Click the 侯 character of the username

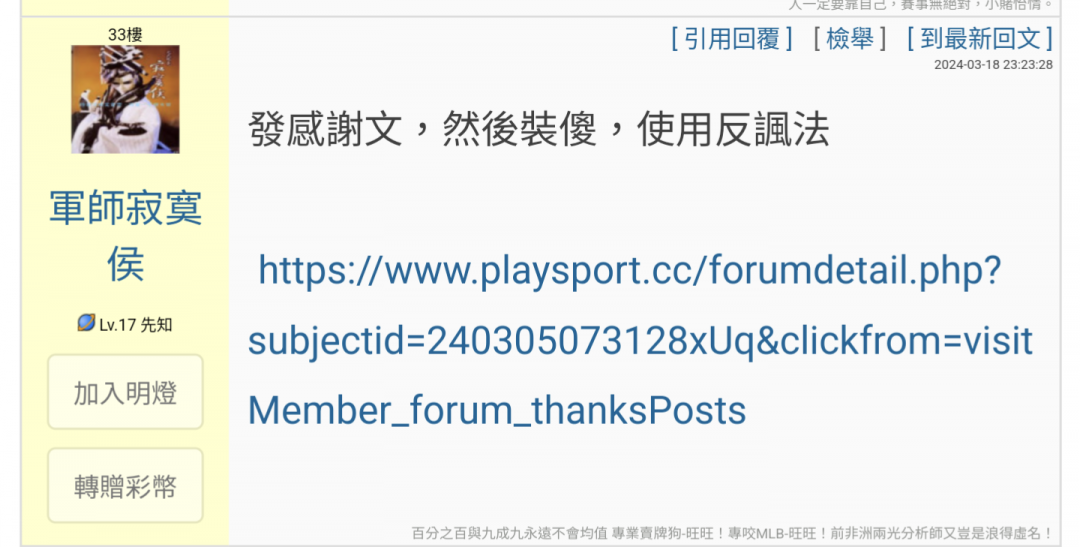coord(125,264)
